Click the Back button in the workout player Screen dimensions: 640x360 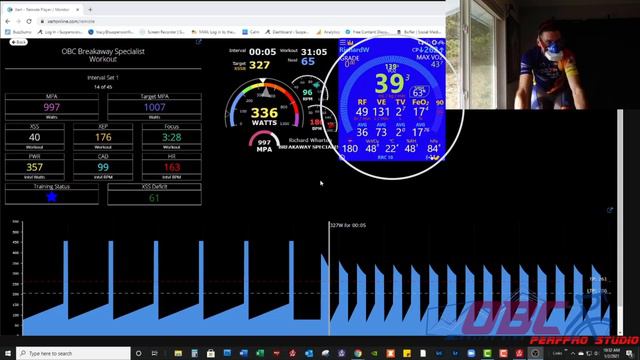18,42
